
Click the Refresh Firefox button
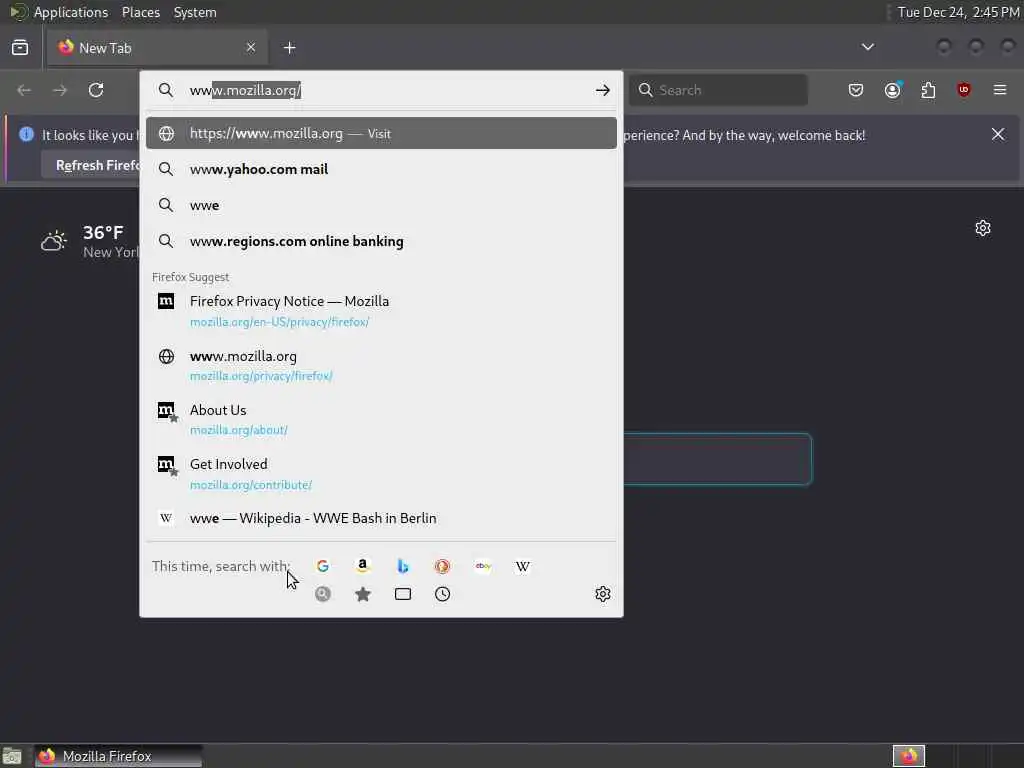coord(91,165)
